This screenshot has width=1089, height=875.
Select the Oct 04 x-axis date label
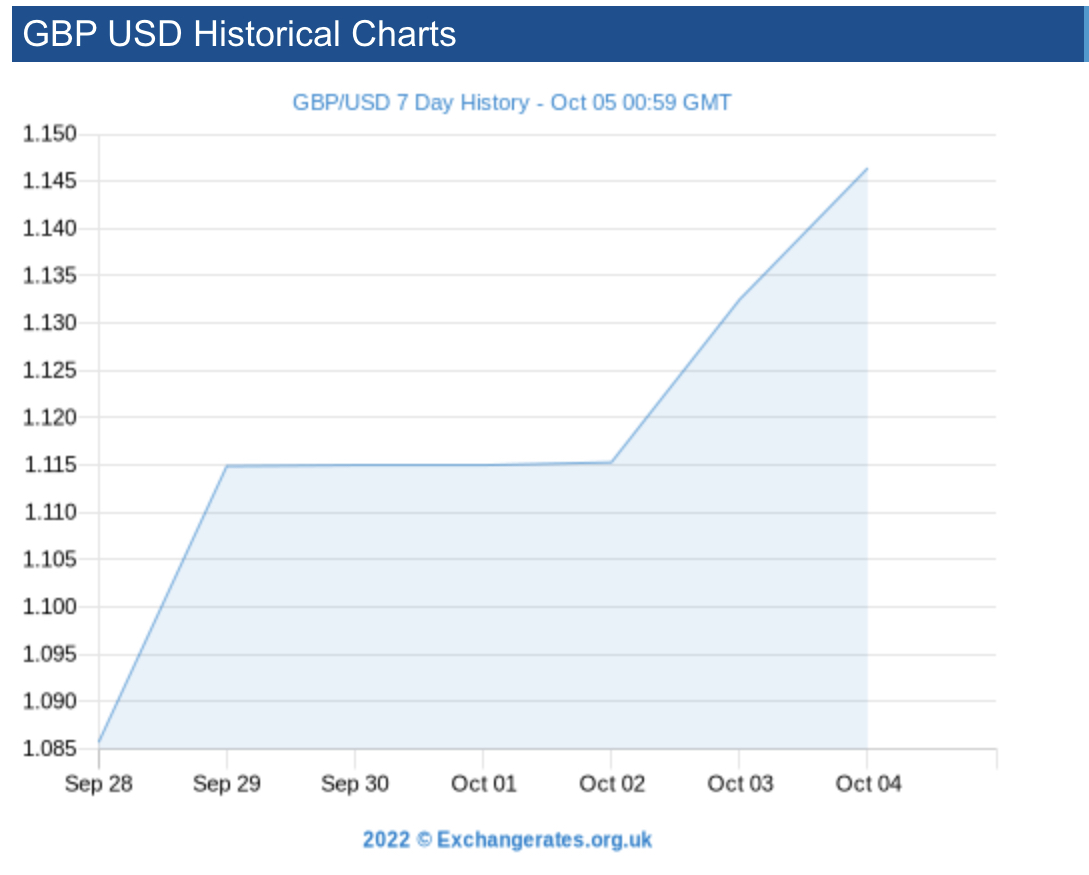(867, 784)
